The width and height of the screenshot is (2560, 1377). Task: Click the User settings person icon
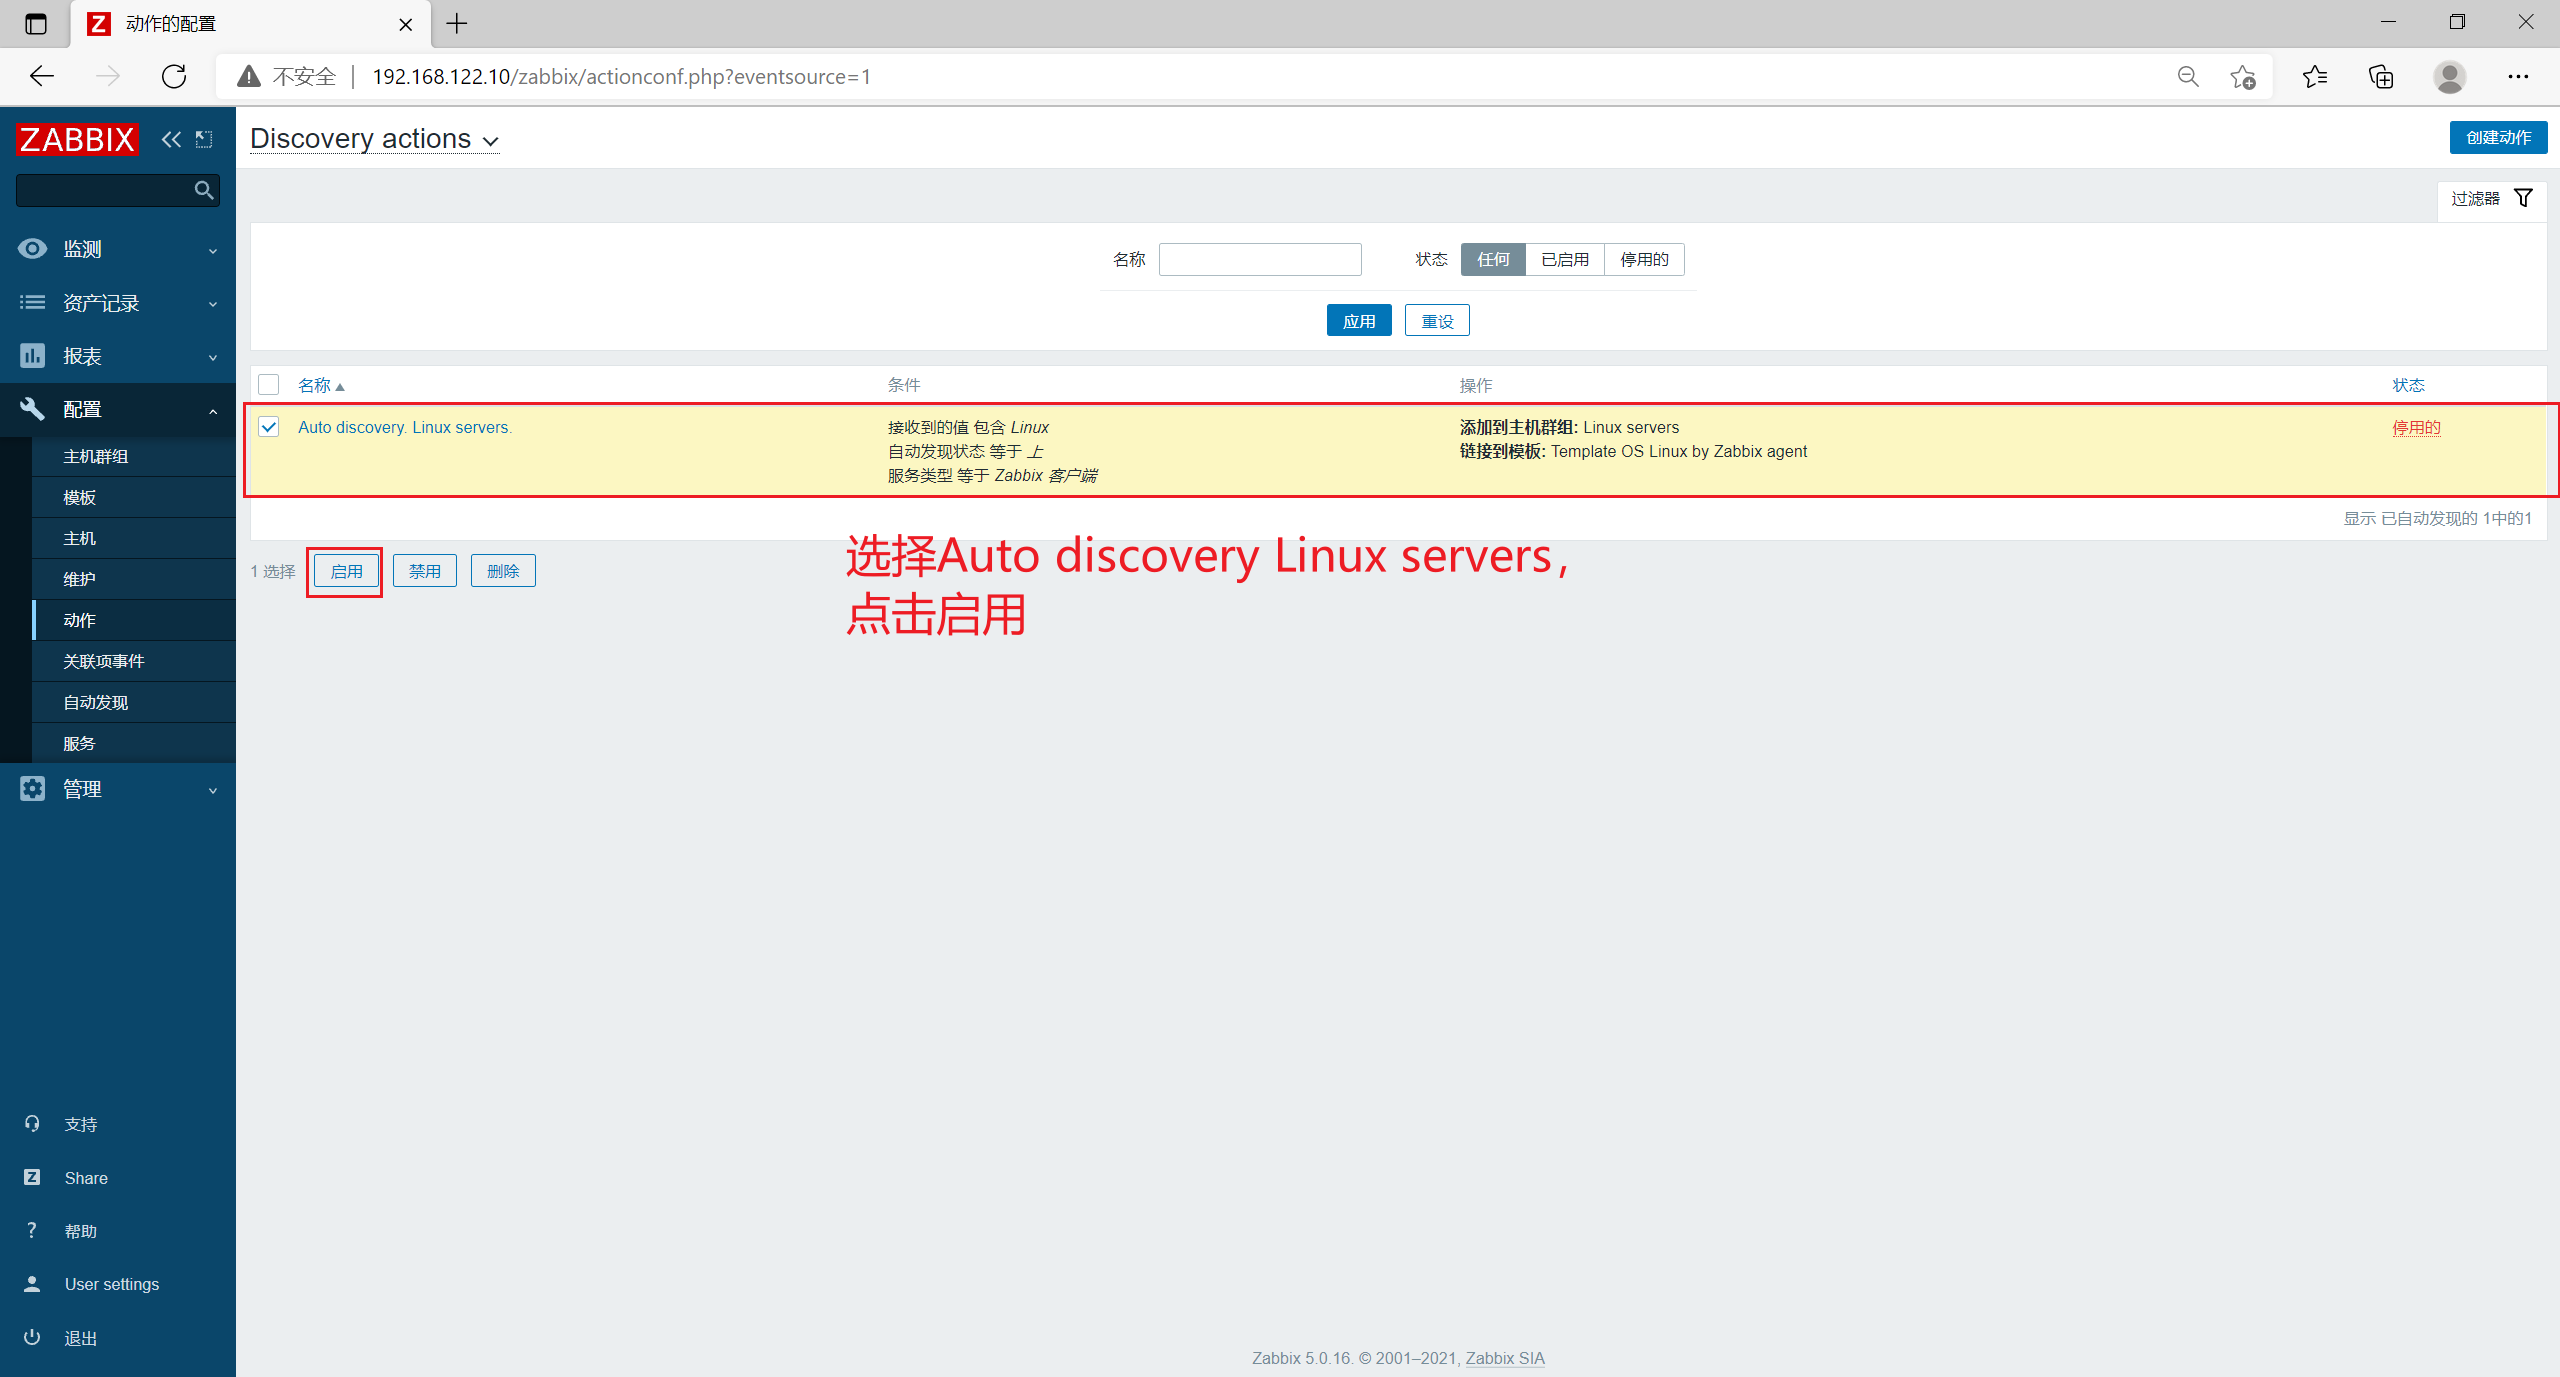coord(32,1284)
